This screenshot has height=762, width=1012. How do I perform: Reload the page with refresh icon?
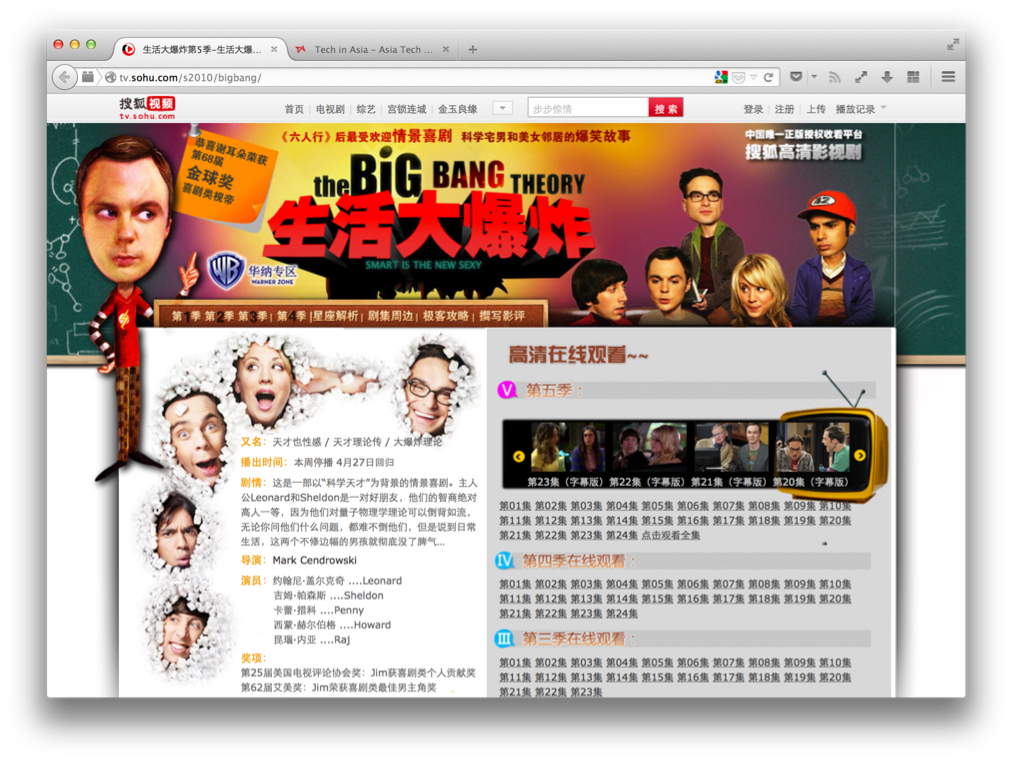click(x=768, y=77)
